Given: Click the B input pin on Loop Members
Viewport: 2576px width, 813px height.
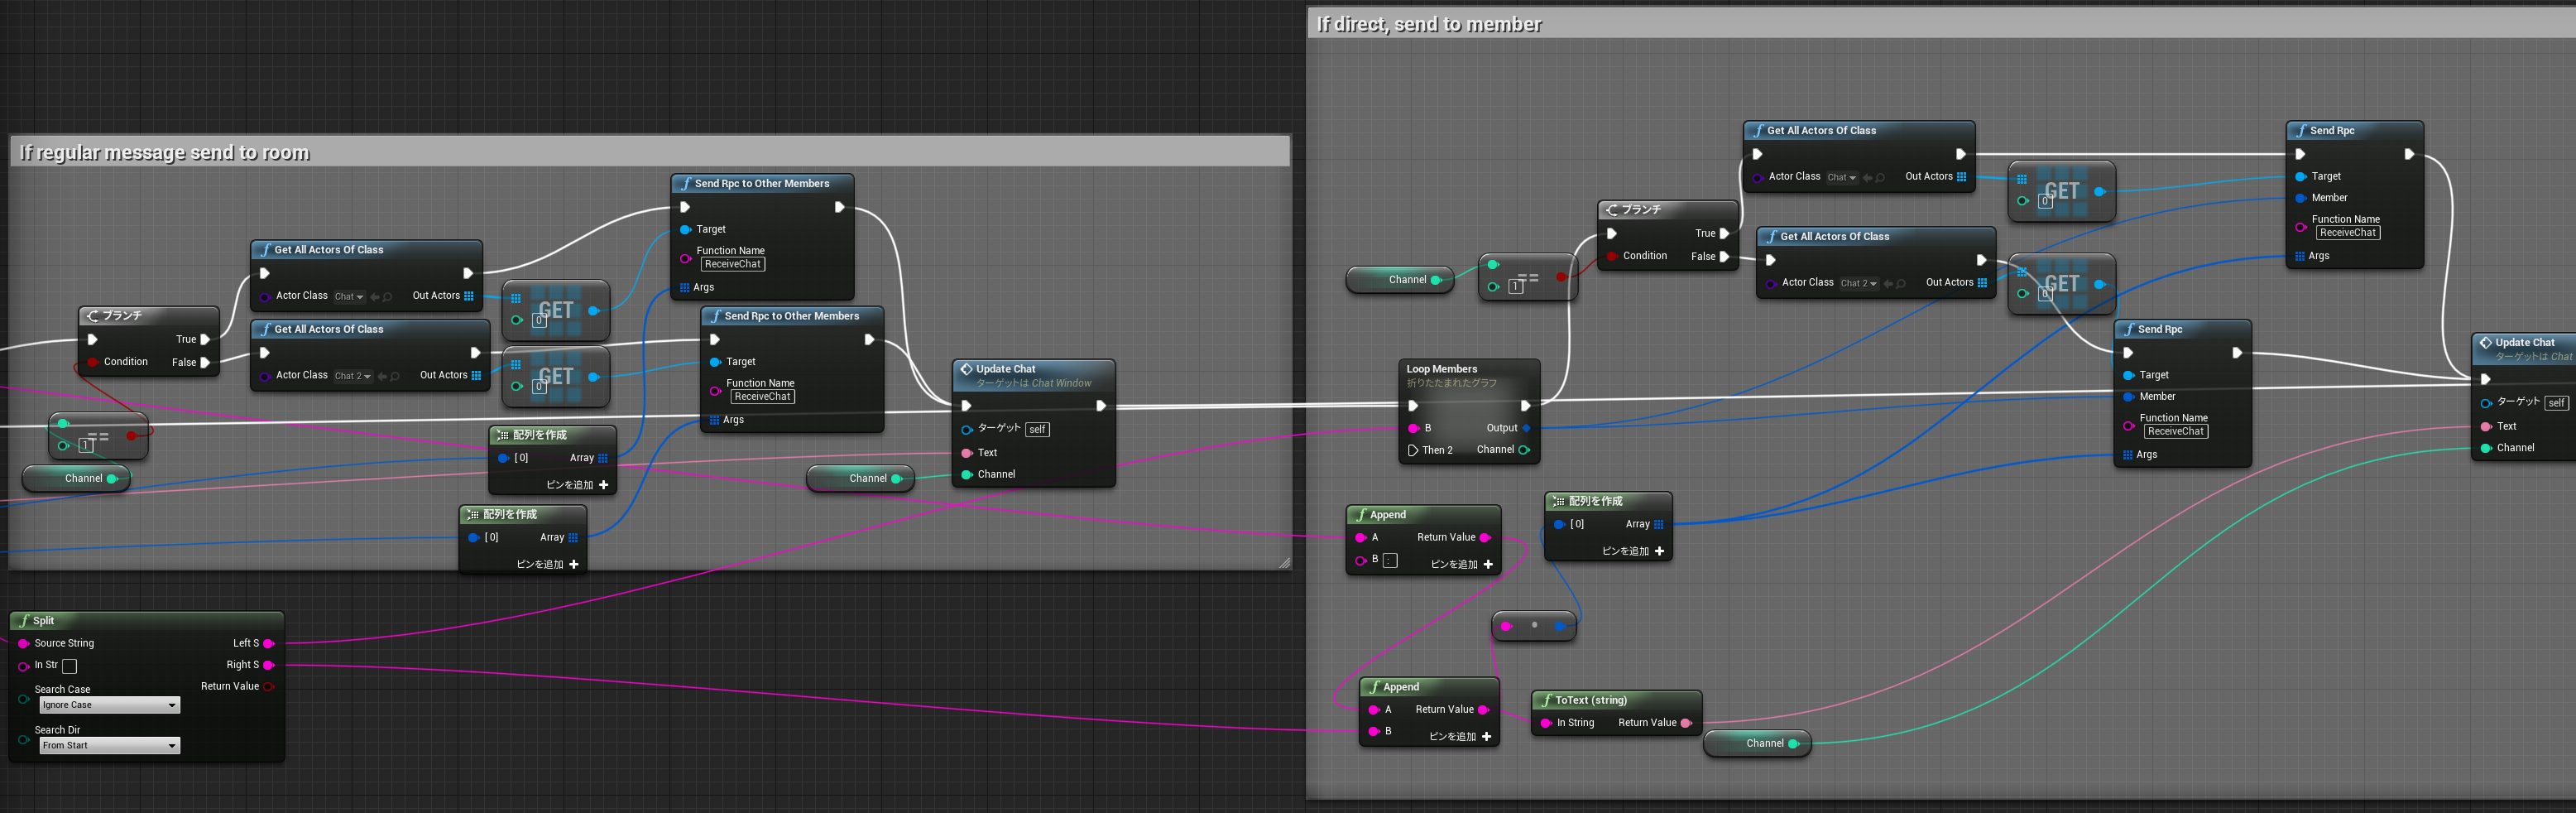Looking at the screenshot, I should (1413, 428).
